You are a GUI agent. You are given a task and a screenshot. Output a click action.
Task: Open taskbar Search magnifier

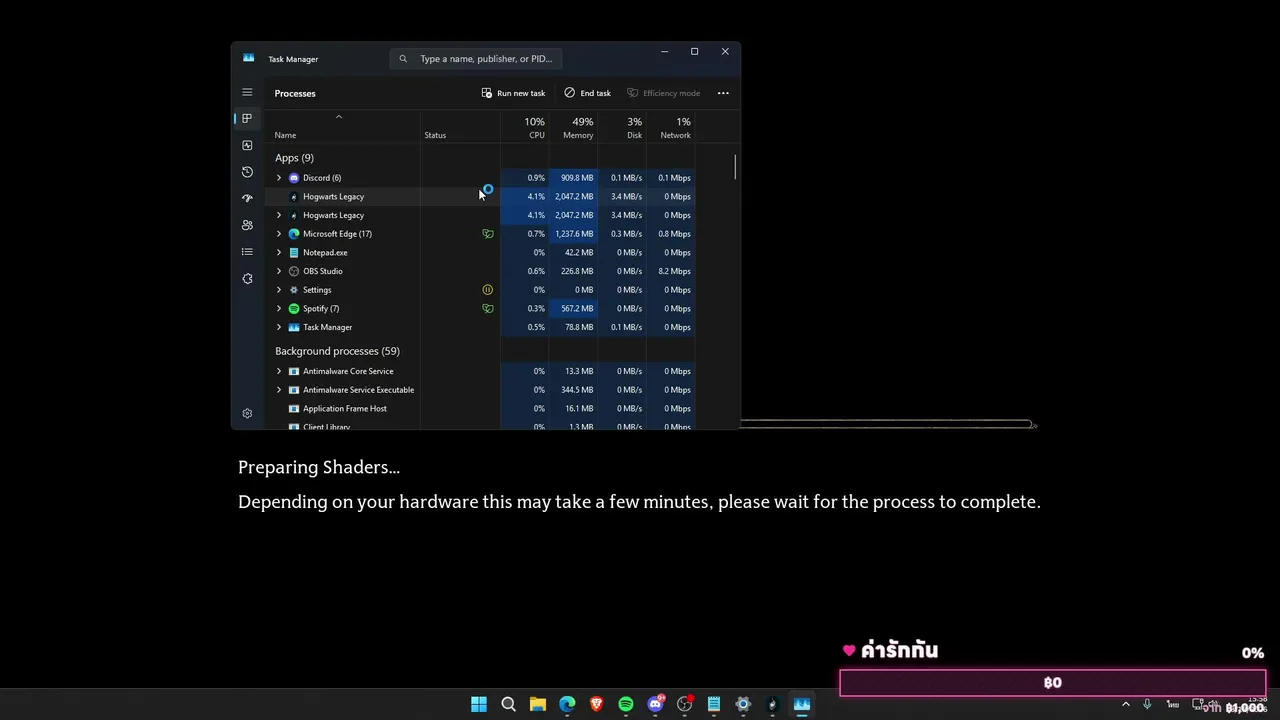click(x=508, y=704)
